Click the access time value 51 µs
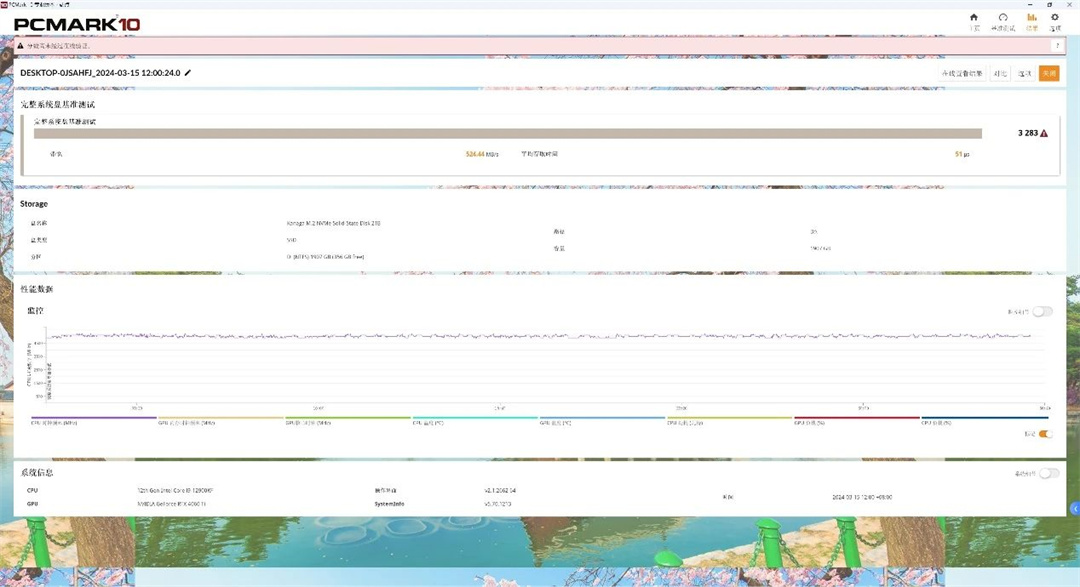The width and height of the screenshot is (1080, 587). tap(962, 154)
